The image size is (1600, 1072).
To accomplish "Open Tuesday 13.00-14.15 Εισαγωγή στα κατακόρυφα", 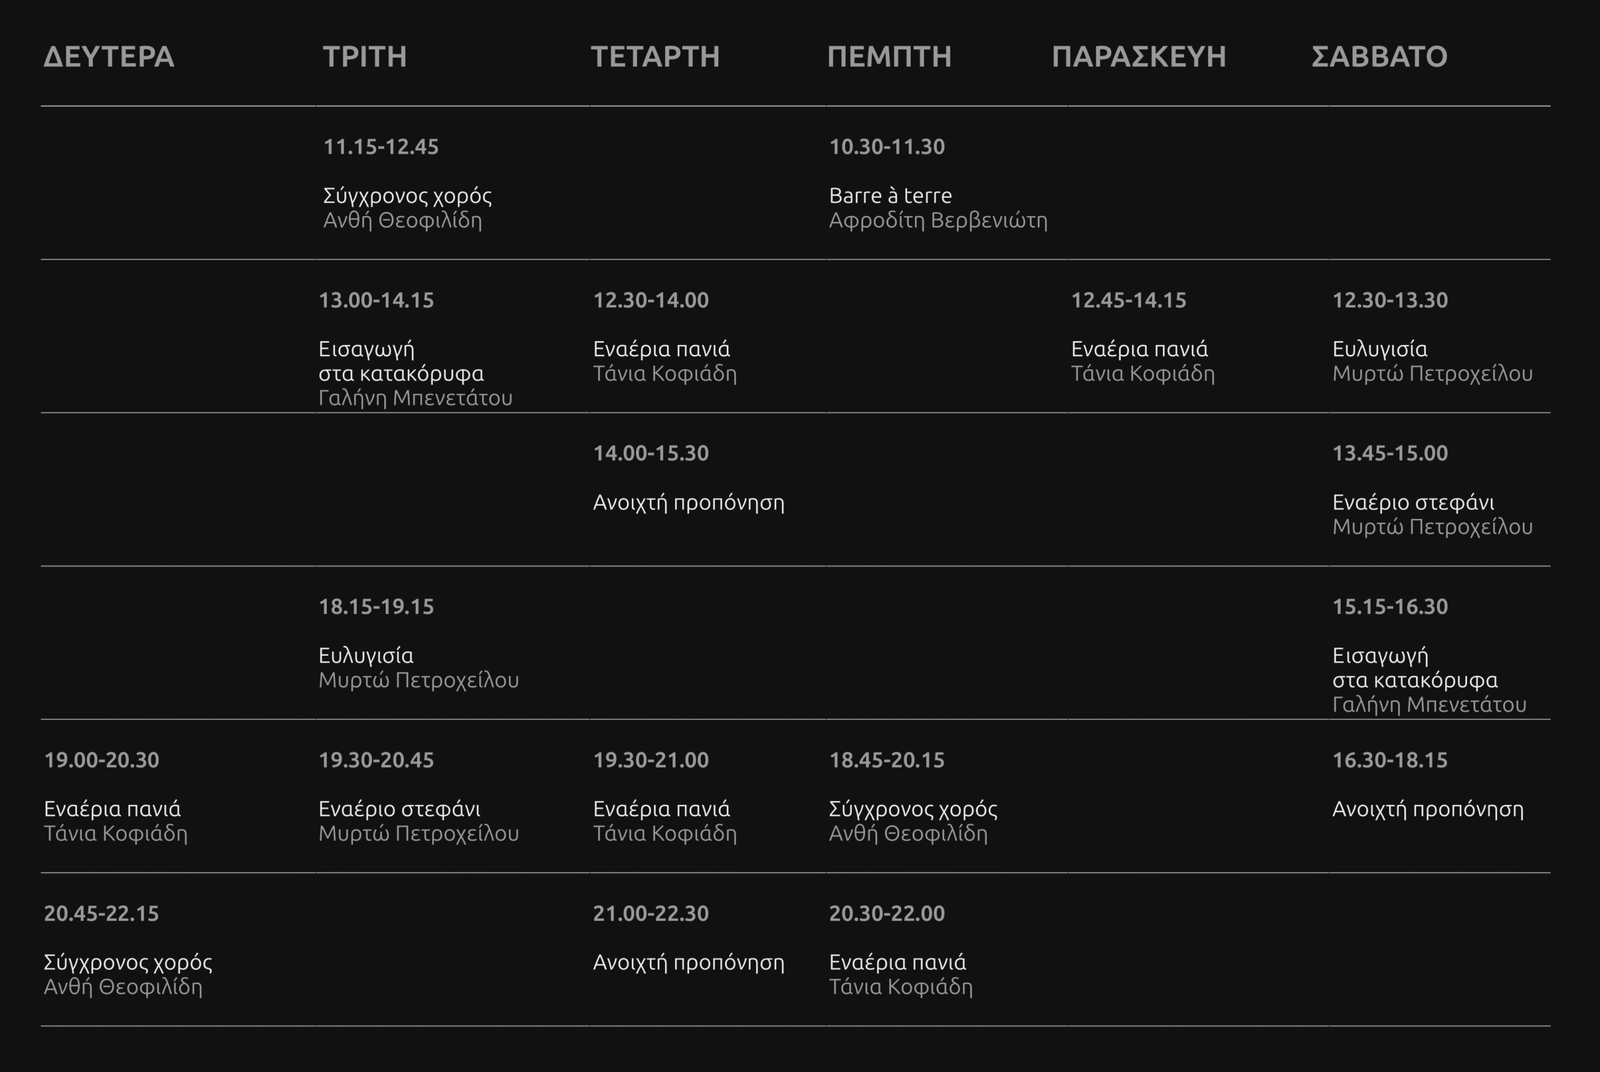I will [x=401, y=361].
